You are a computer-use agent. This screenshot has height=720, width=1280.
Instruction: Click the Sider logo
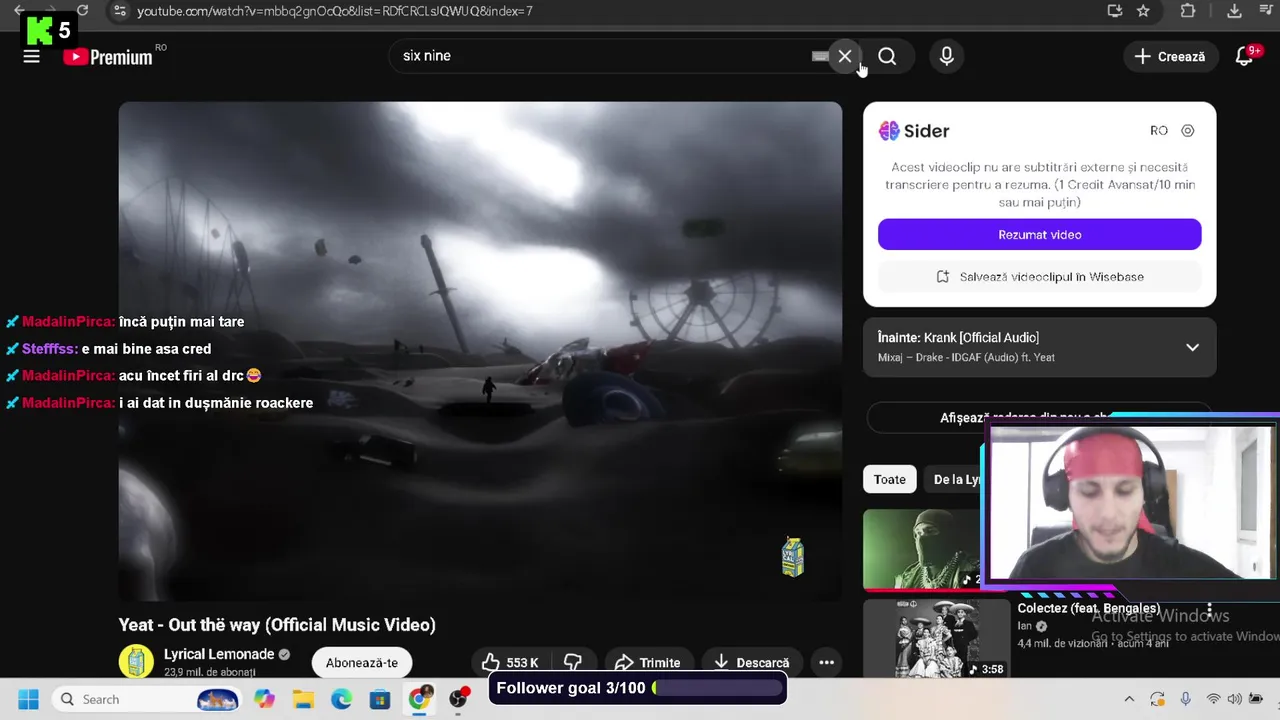914,131
